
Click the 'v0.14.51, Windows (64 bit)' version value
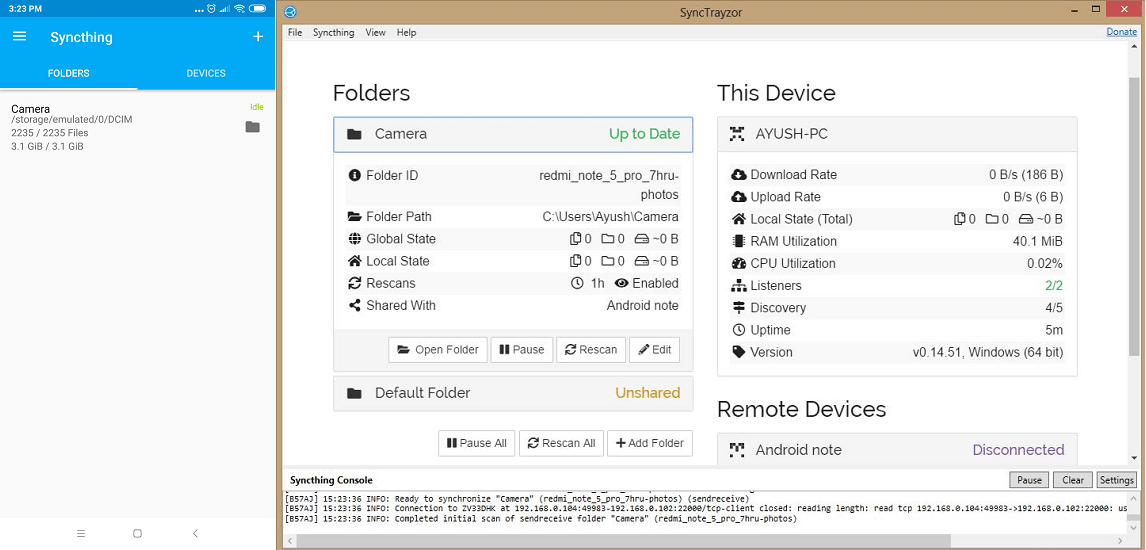point(987,352)
